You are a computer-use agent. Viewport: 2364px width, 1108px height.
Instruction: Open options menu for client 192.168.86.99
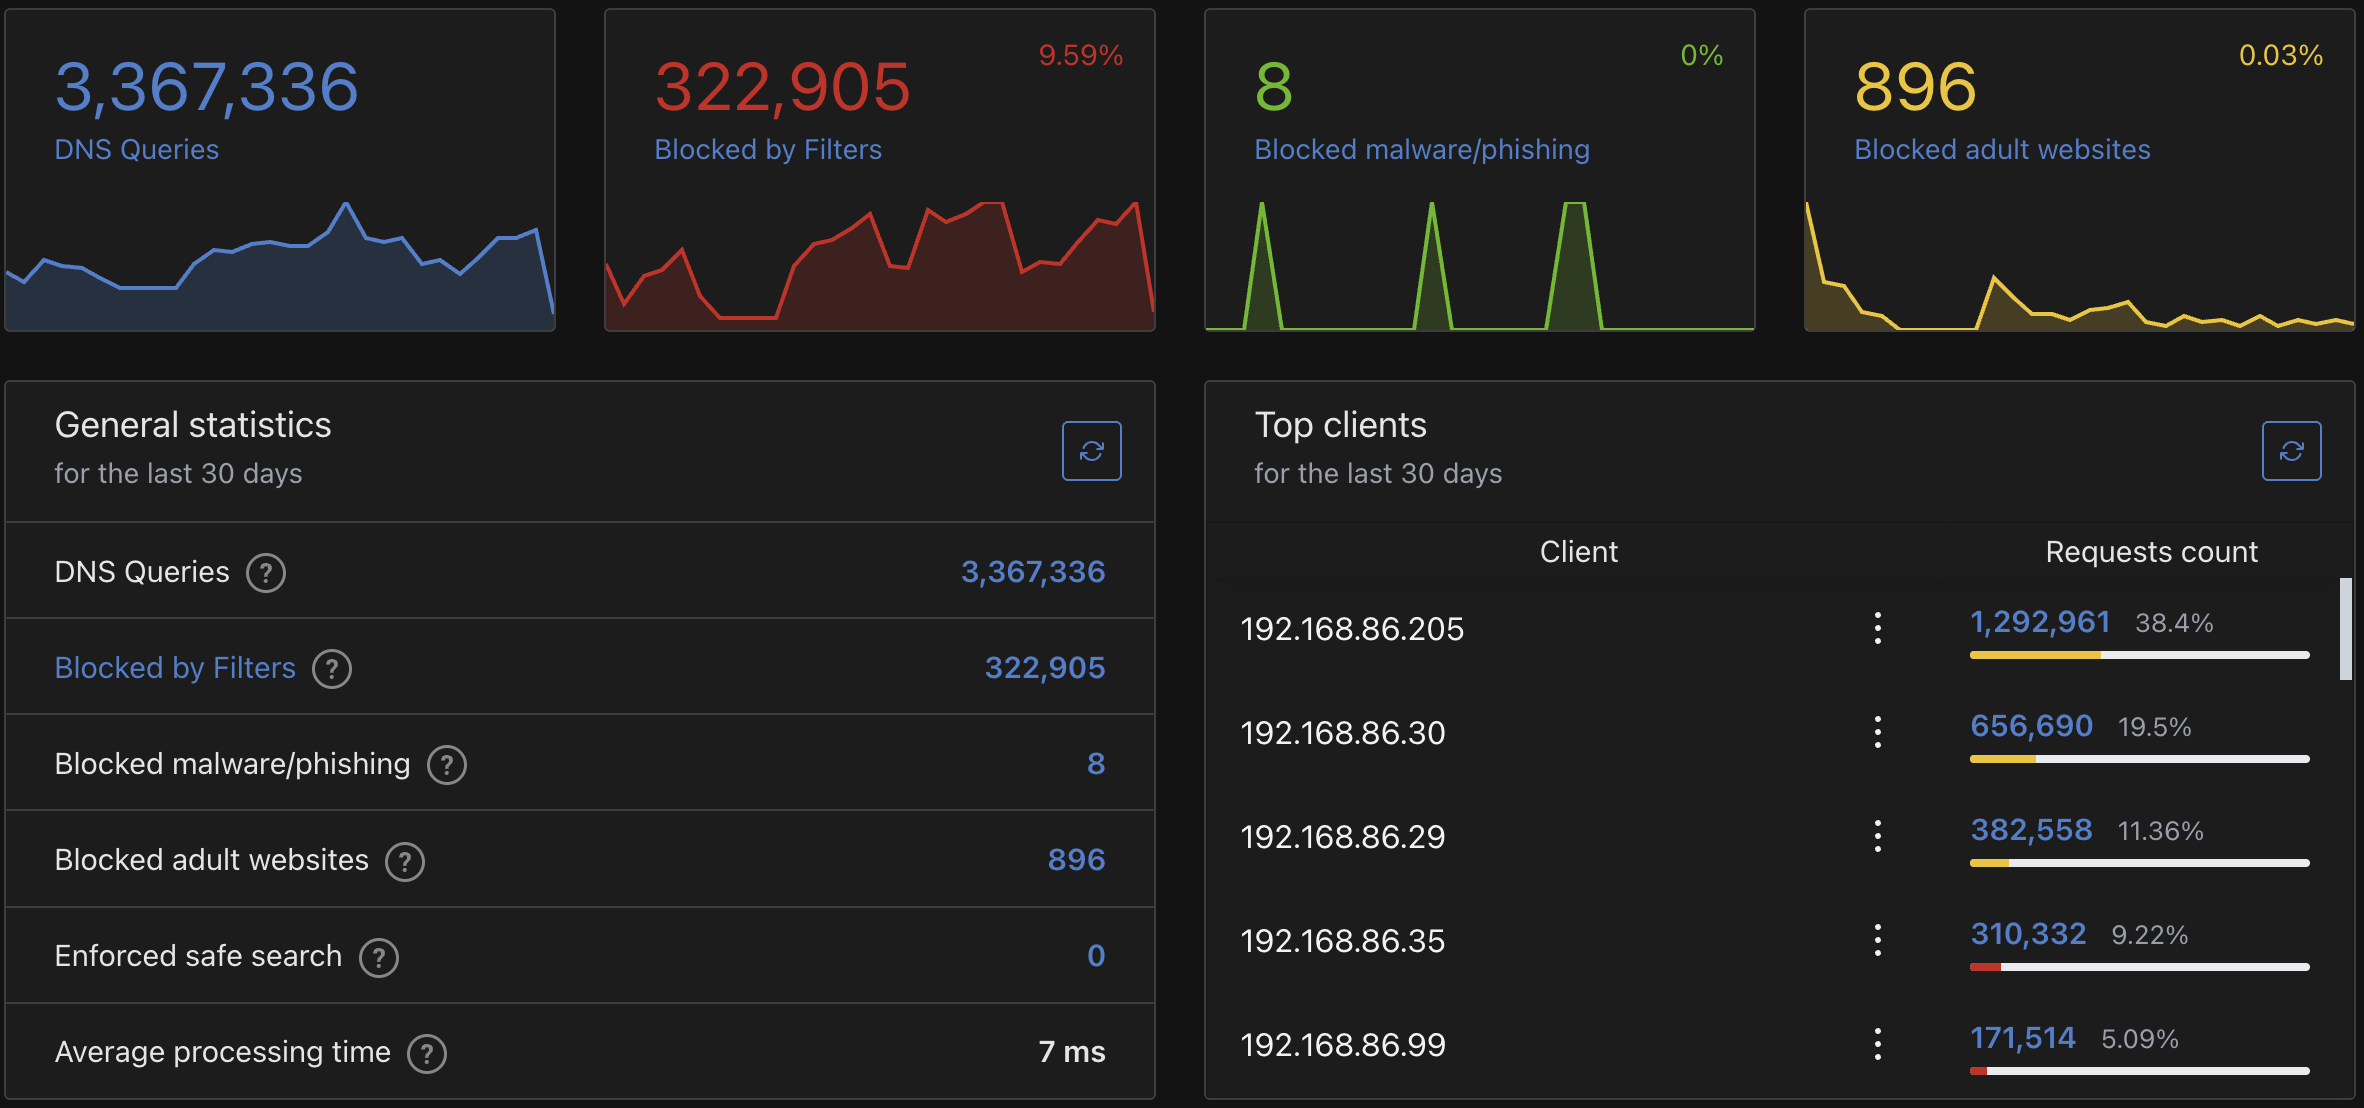[x=1878, y=1044]
